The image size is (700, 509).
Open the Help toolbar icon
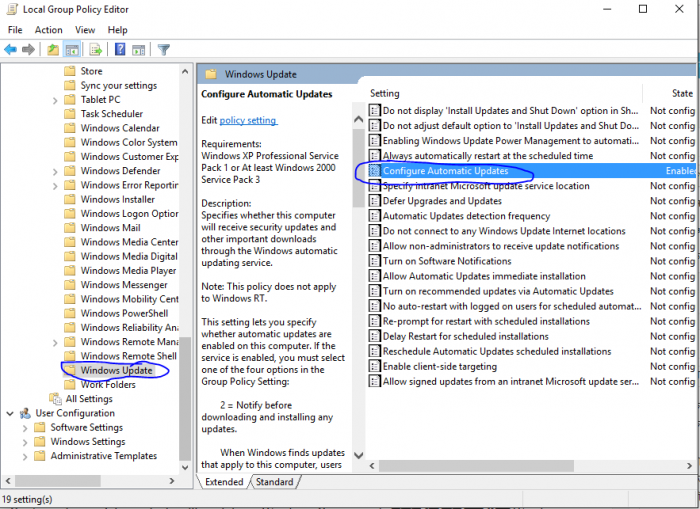pyautogui.click(x=120, y=49)
